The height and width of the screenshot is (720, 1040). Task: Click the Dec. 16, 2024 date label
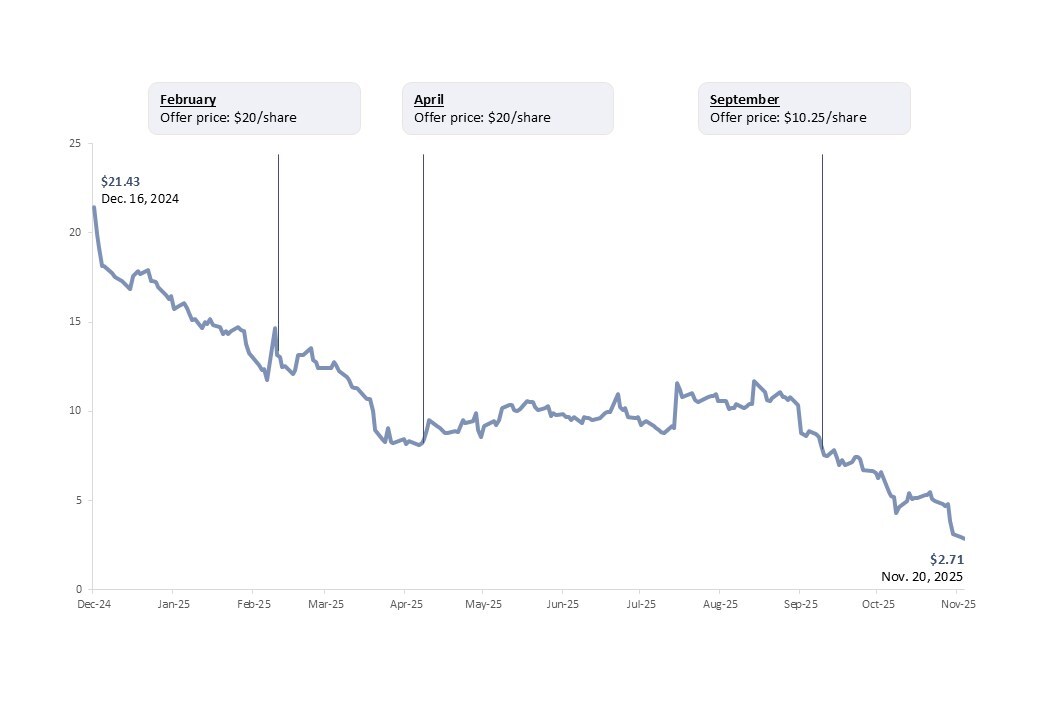[x=140, y=198]
